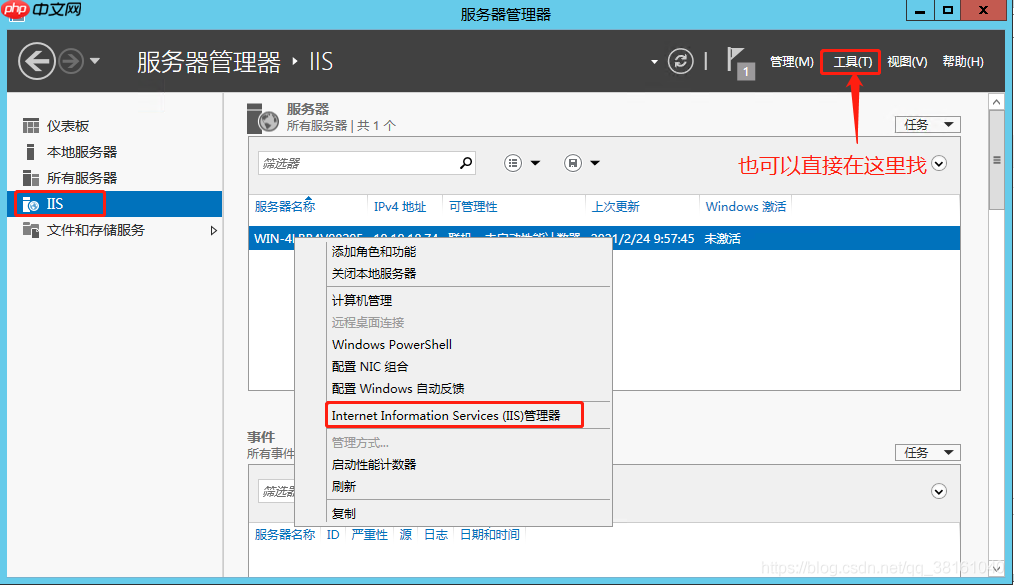1014x586 pixels.
Task: Open the 工具(T) menu
Action: tap(851, 61)
